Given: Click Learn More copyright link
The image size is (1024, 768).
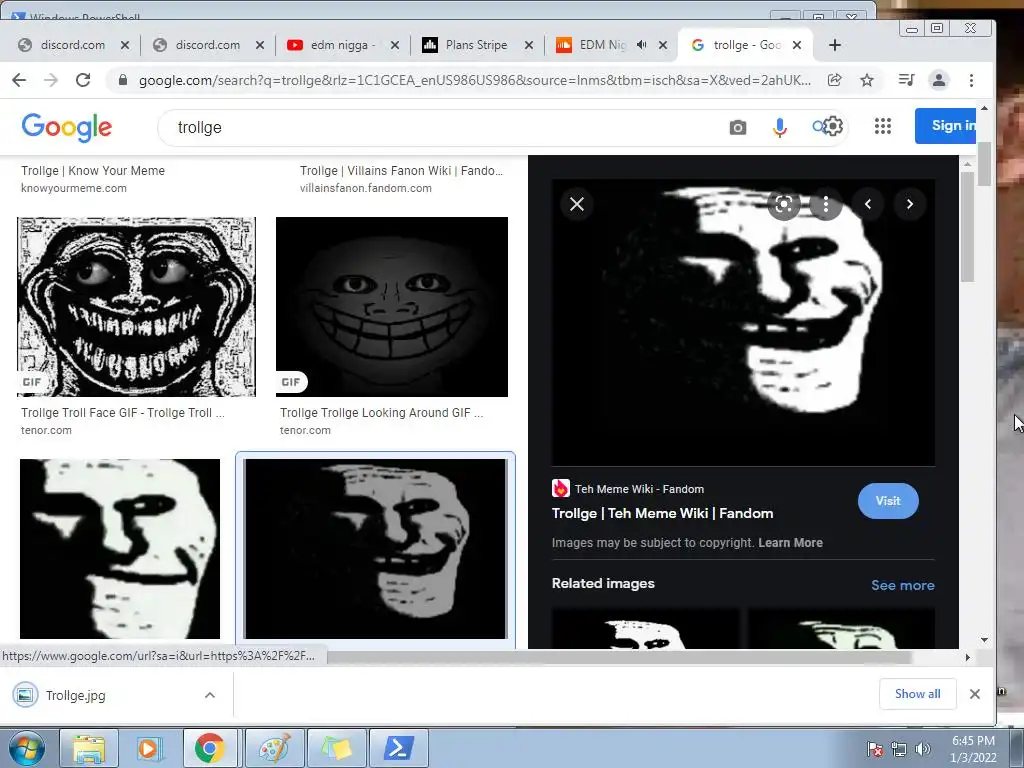Looking at the screenshot, I should tap(790, 543).
